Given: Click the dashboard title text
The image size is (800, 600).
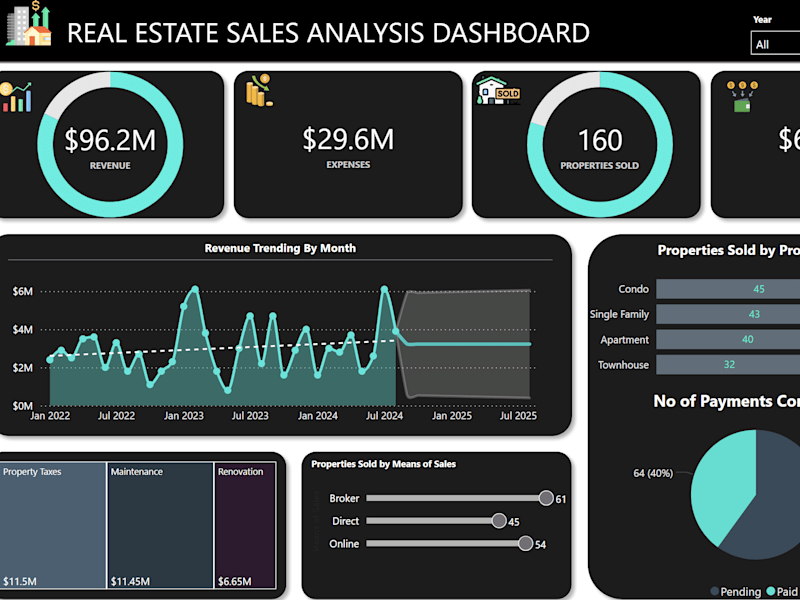Looking at the screenshot, I should coord(329,33).
